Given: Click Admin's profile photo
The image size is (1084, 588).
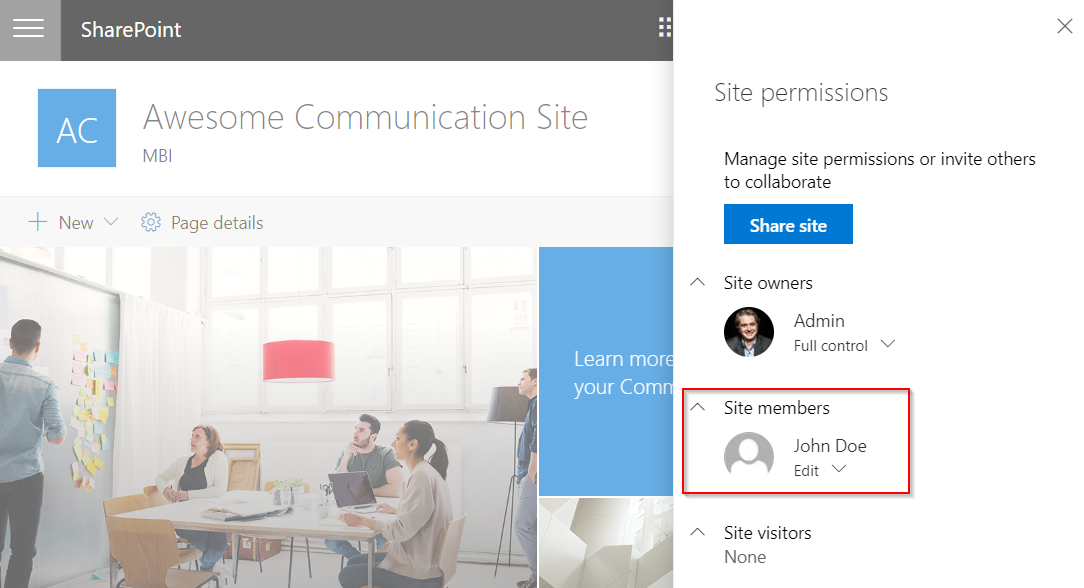Looking at the screenshot, I should coord(749,332).
